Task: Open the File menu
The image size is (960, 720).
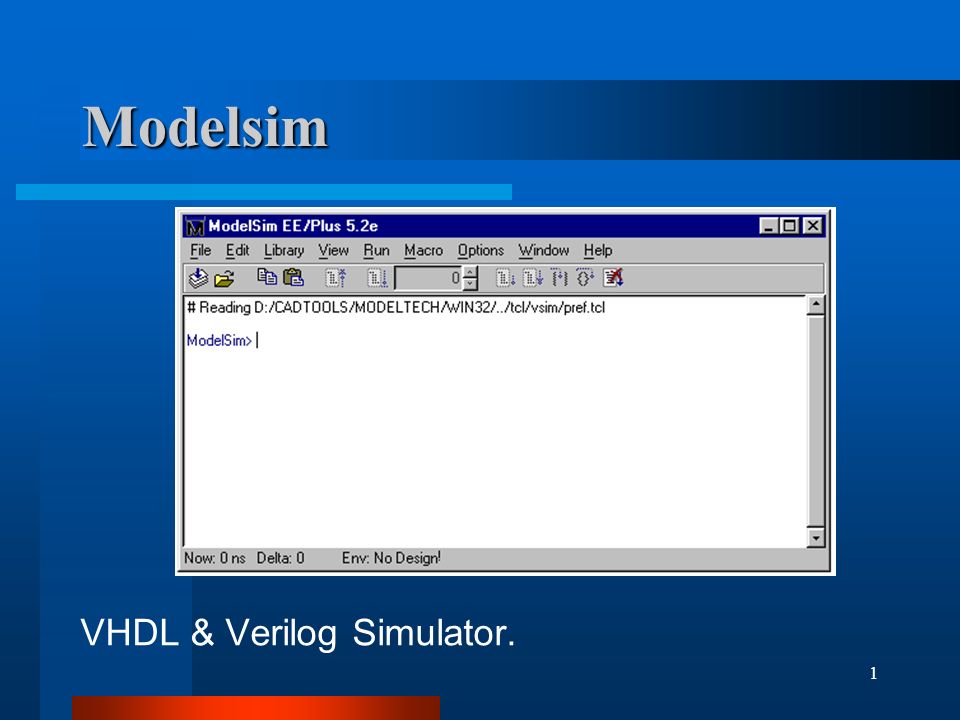Action: click(x=200, y=250)
